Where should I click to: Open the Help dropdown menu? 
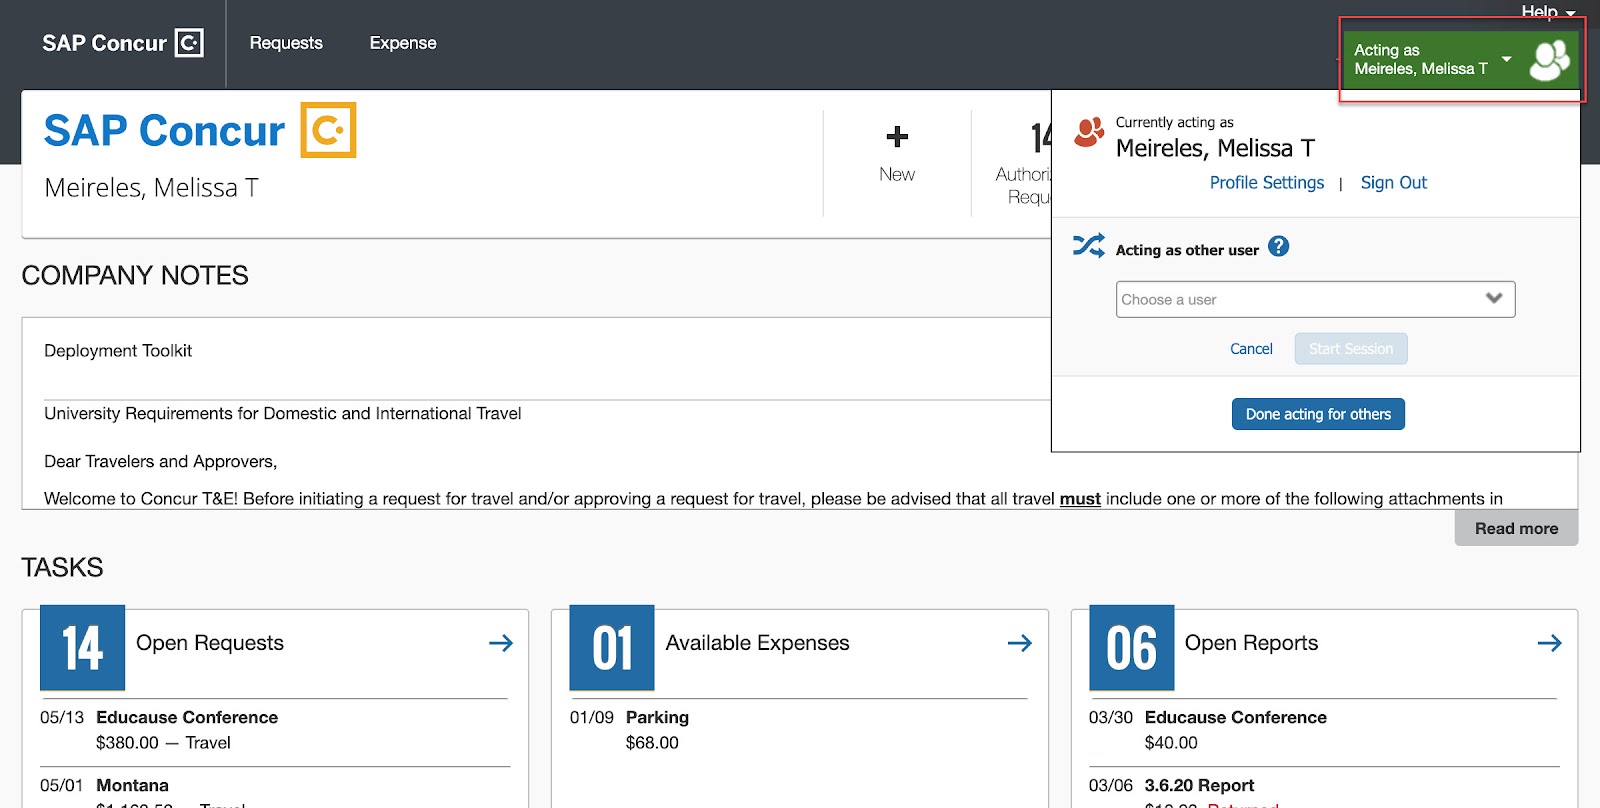tap(1547, 12)
